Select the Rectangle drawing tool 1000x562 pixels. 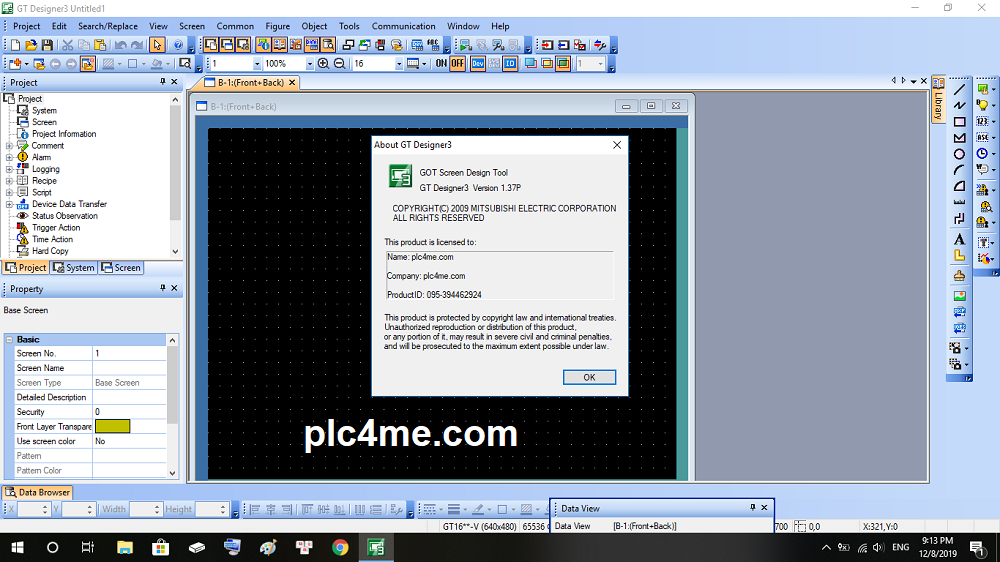pos(959,122)
